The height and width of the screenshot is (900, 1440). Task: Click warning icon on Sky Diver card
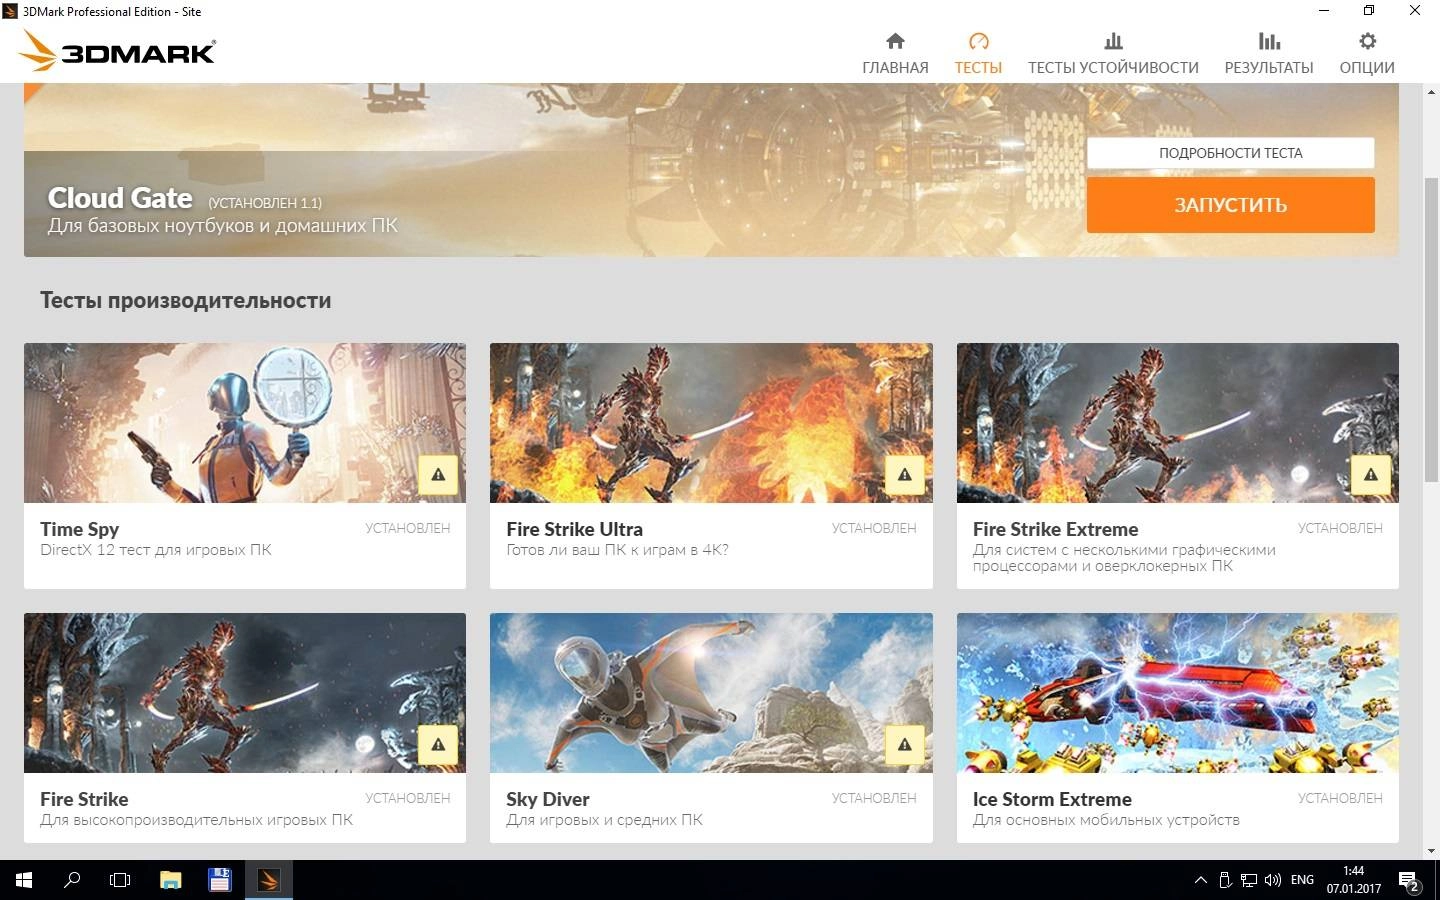905,745
